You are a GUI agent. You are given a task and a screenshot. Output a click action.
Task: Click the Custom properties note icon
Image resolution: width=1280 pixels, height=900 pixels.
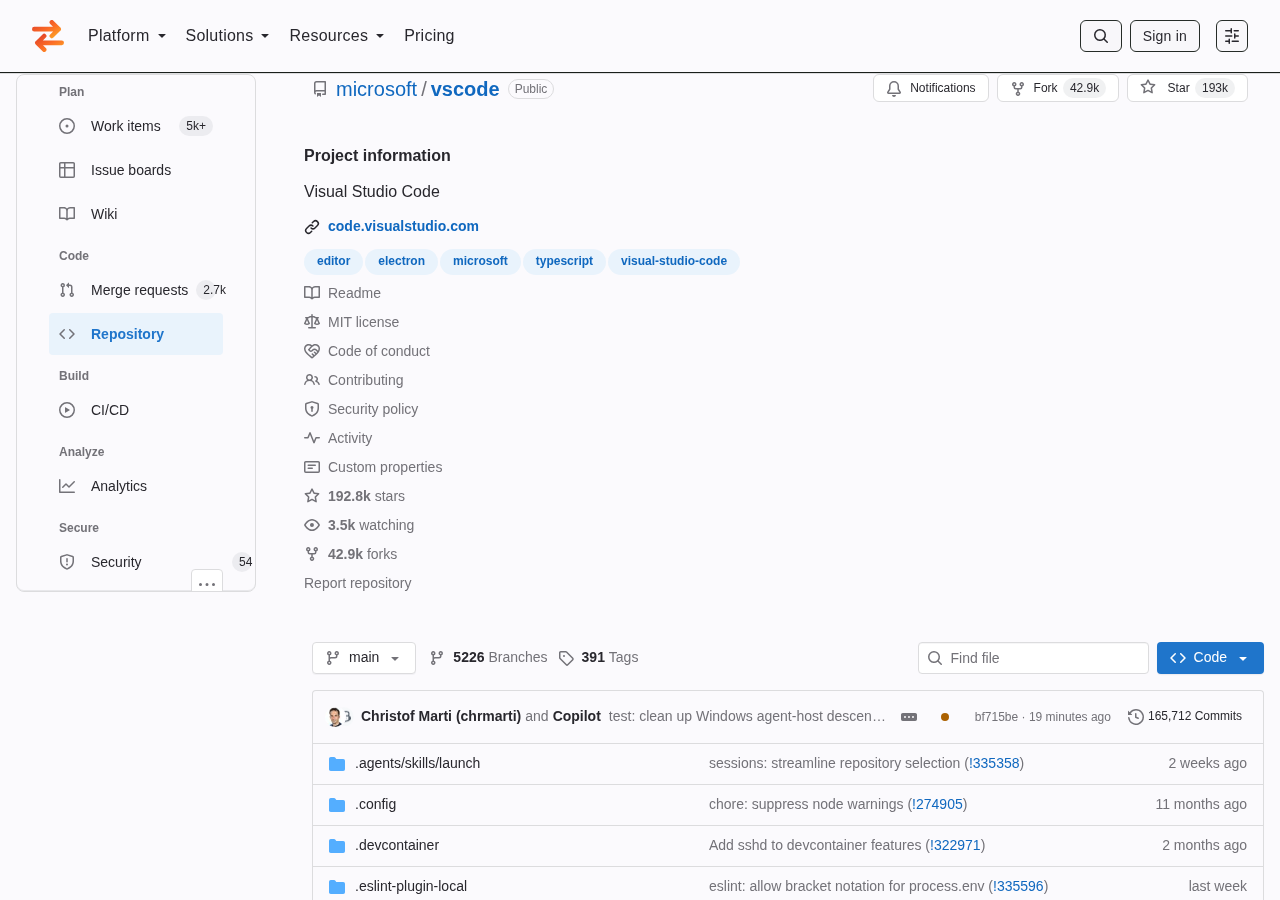312,467
